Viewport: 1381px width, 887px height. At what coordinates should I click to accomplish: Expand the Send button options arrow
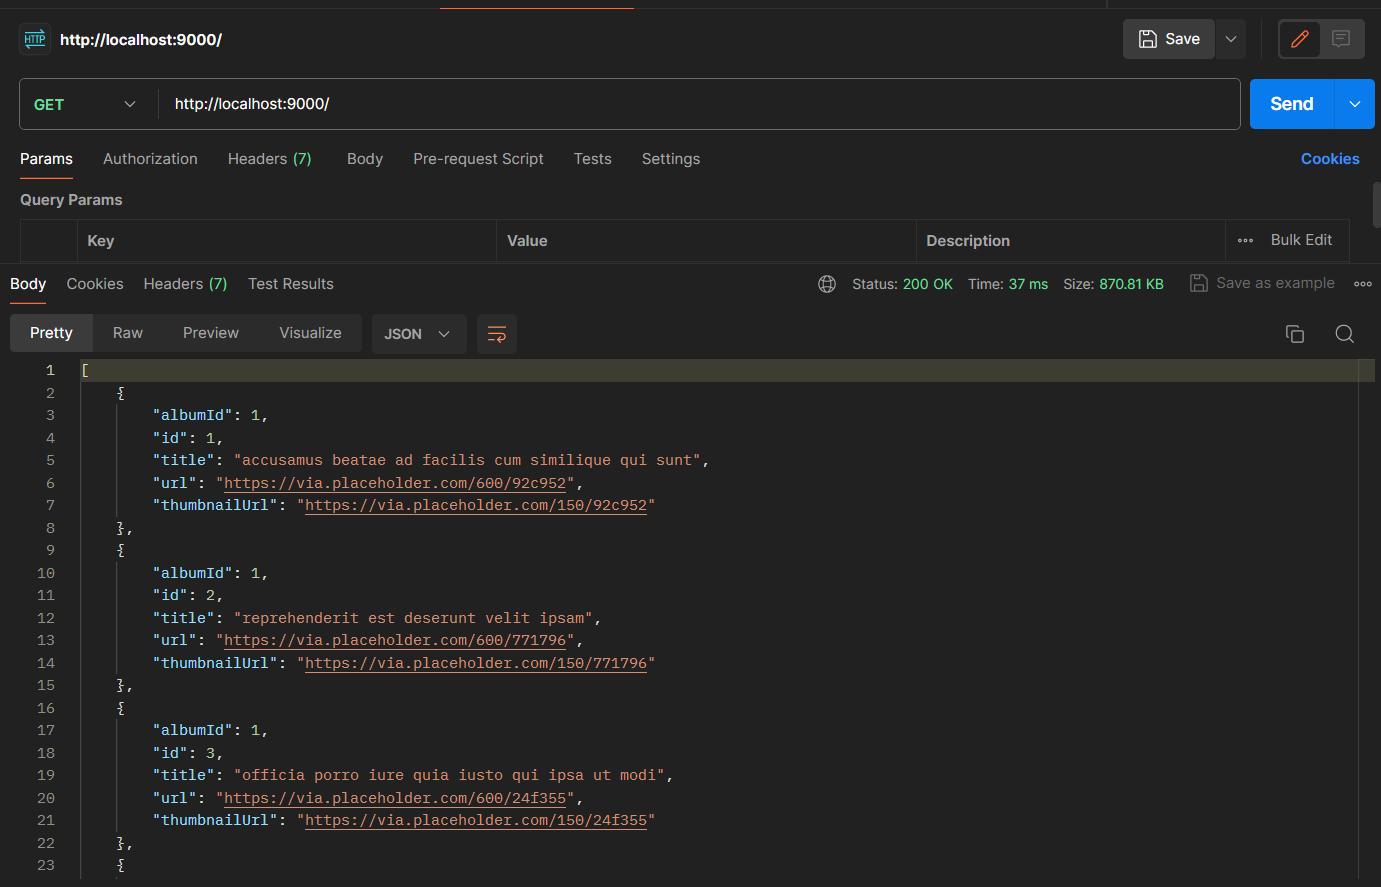click(x=1355, y=104)
